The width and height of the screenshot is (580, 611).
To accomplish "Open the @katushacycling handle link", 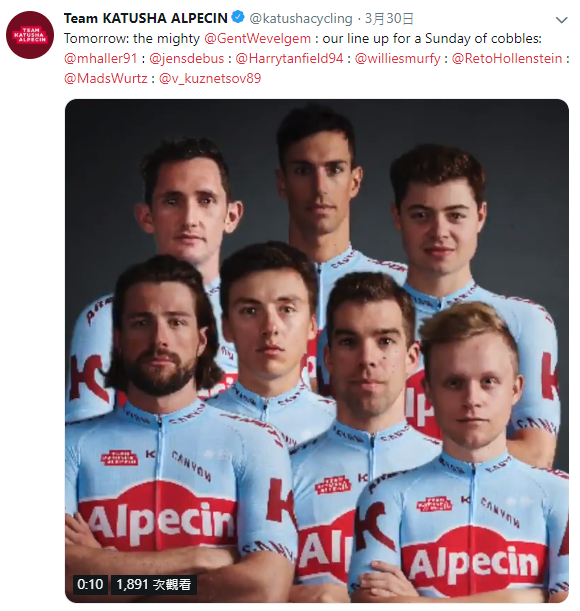I will pyautogui.click(x=301, y=18).
